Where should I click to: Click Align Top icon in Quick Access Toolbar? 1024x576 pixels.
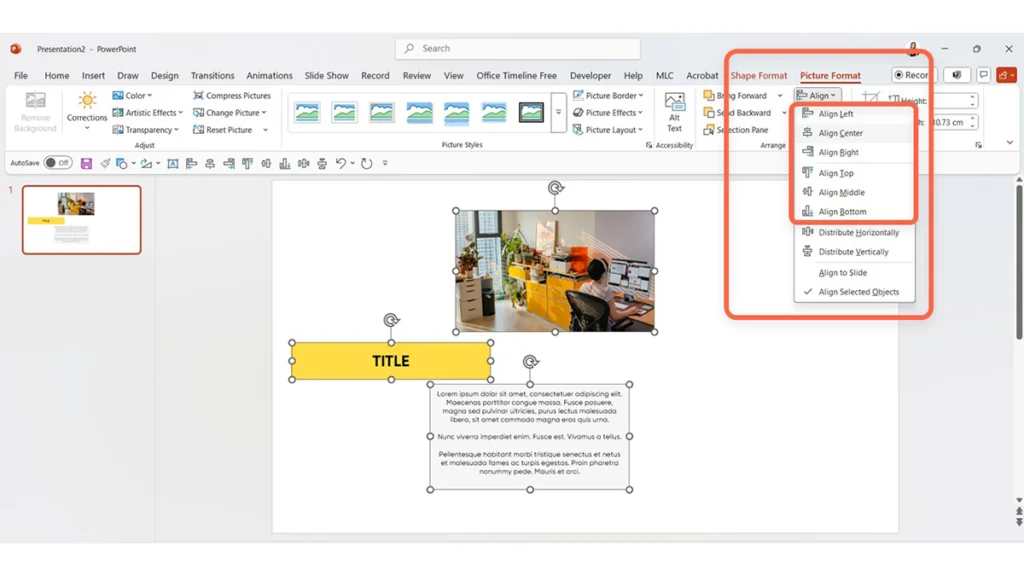(248, 163)
